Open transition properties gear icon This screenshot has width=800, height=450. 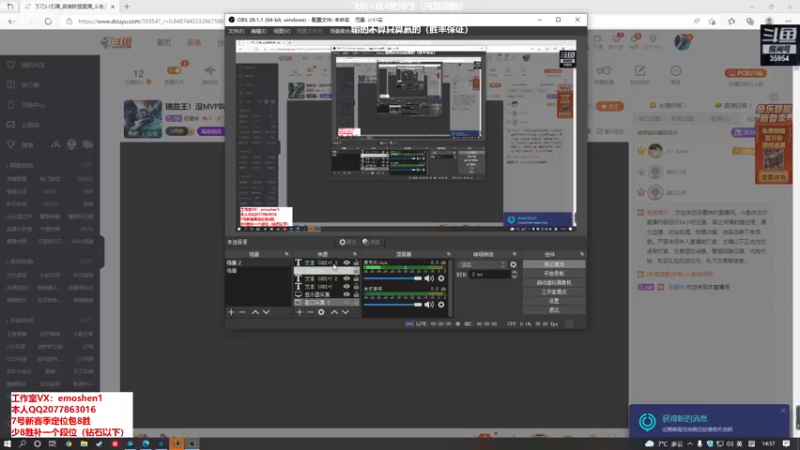point(513,265)
